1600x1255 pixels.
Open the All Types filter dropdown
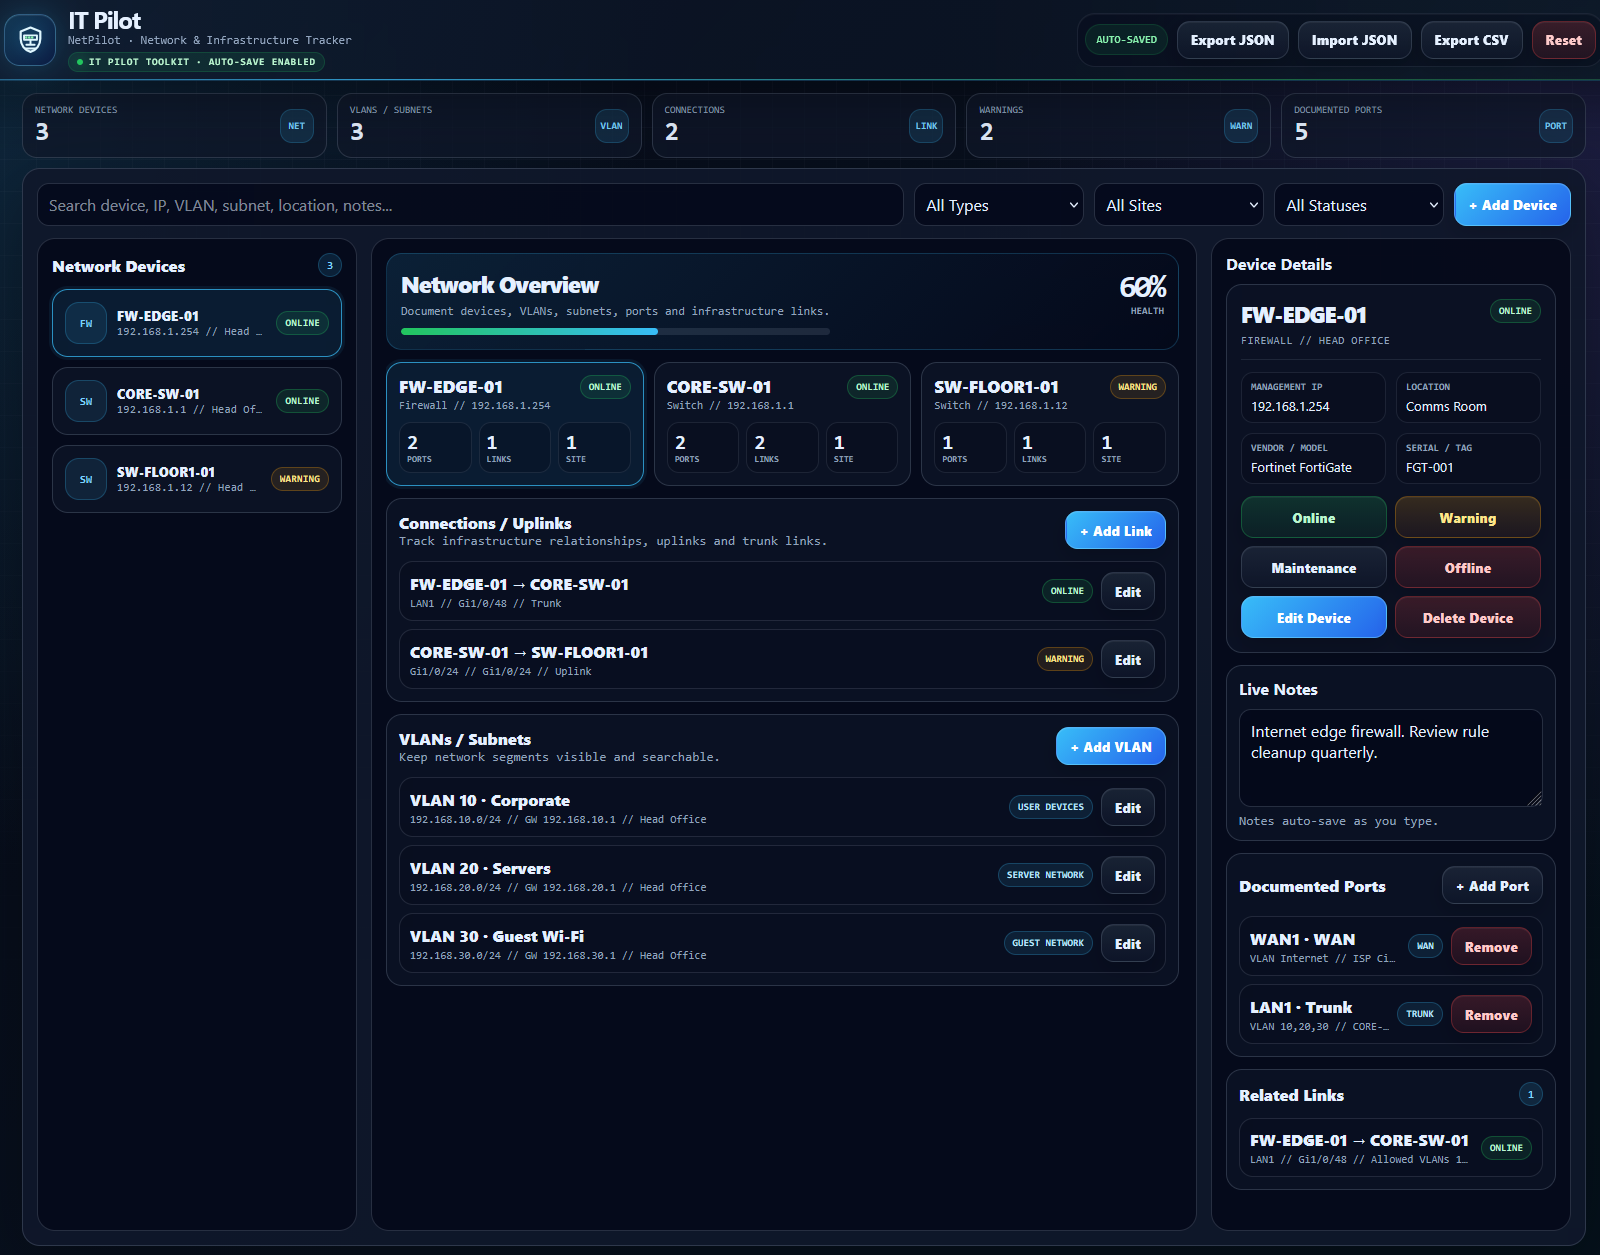point(999,205)
